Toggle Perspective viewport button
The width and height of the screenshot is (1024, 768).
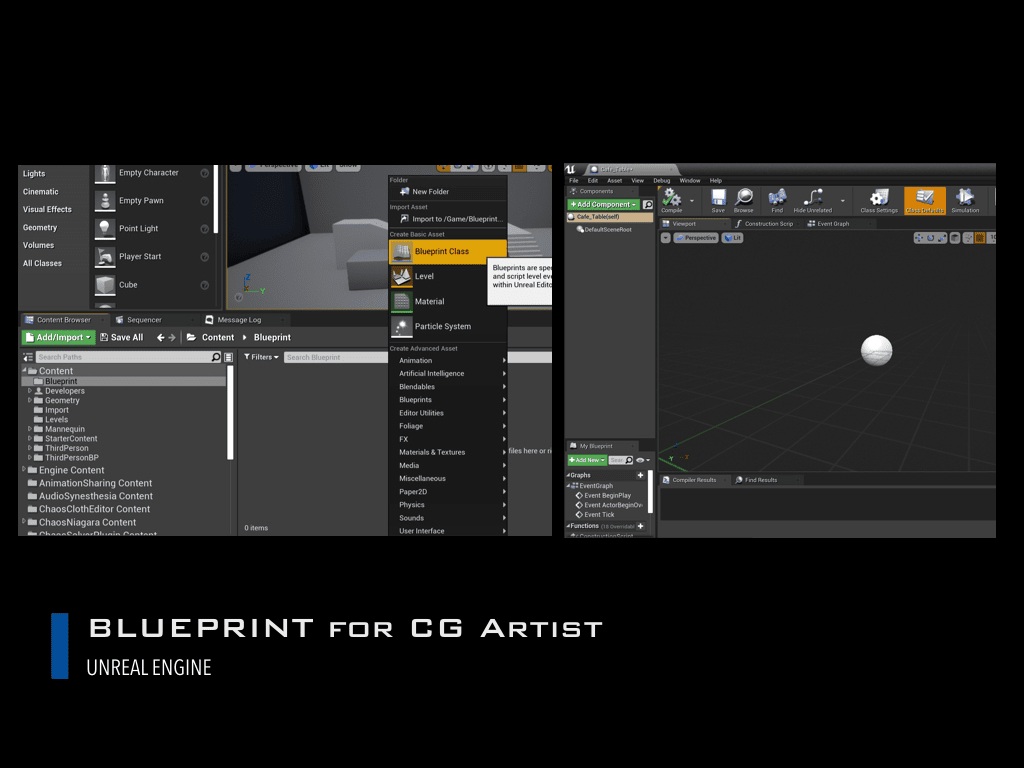696,238
